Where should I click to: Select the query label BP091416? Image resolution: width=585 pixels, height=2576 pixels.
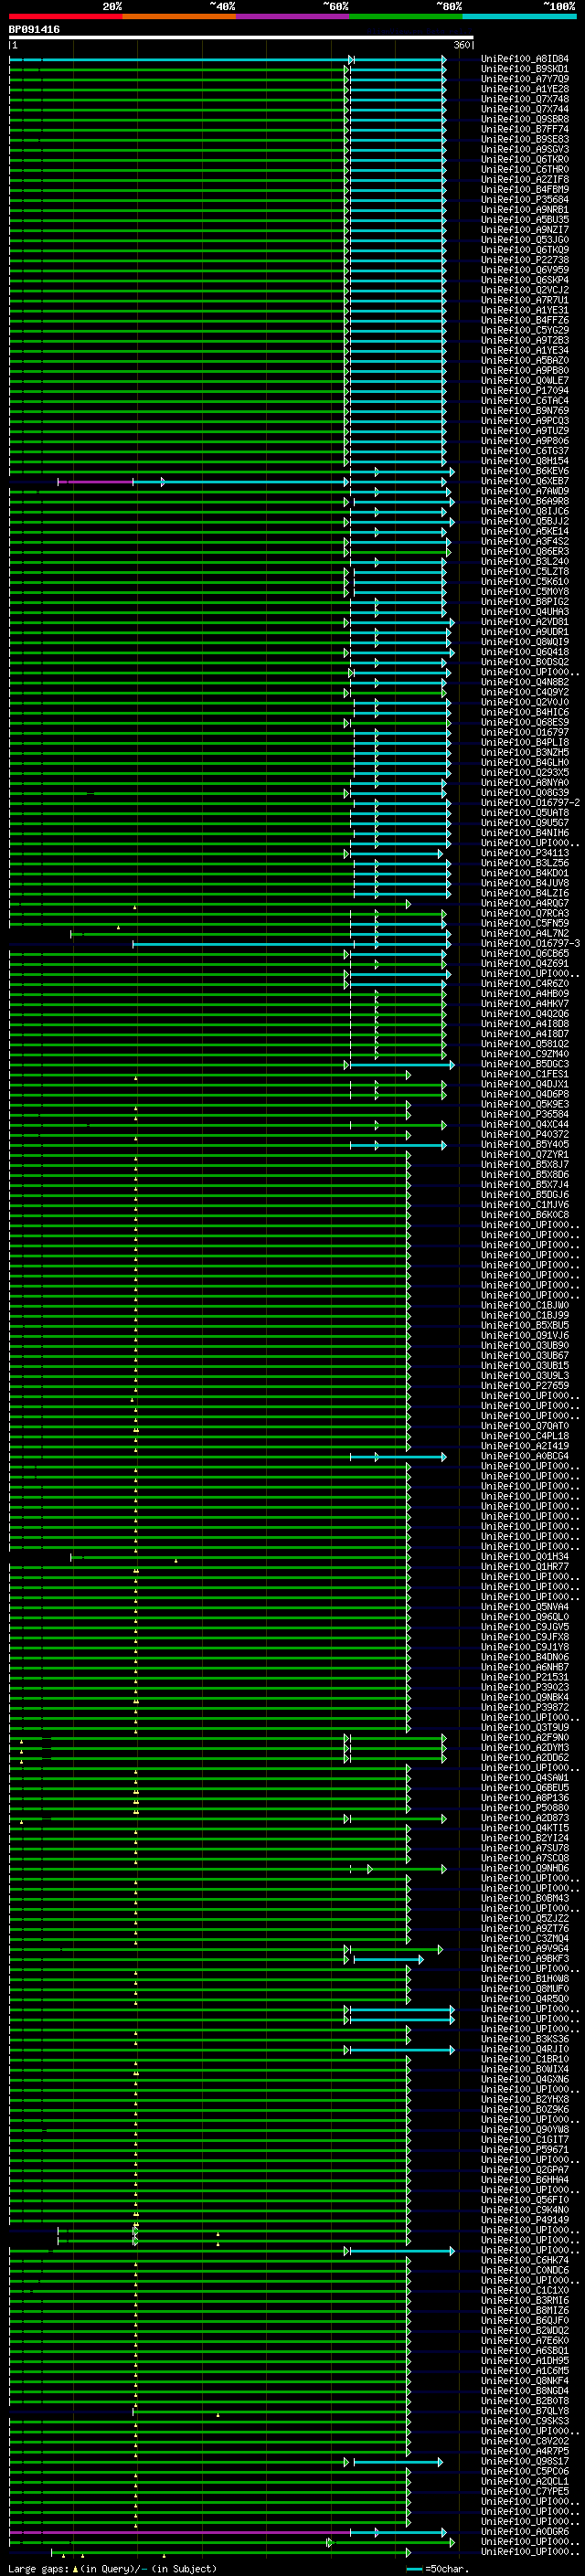pos(34,29)
